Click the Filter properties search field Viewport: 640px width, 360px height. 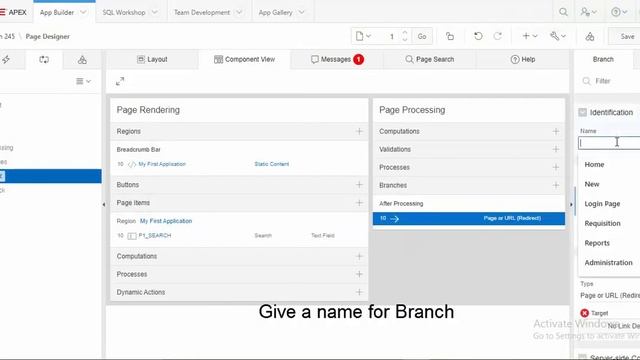pyautogui.click(x=611, y=81)
